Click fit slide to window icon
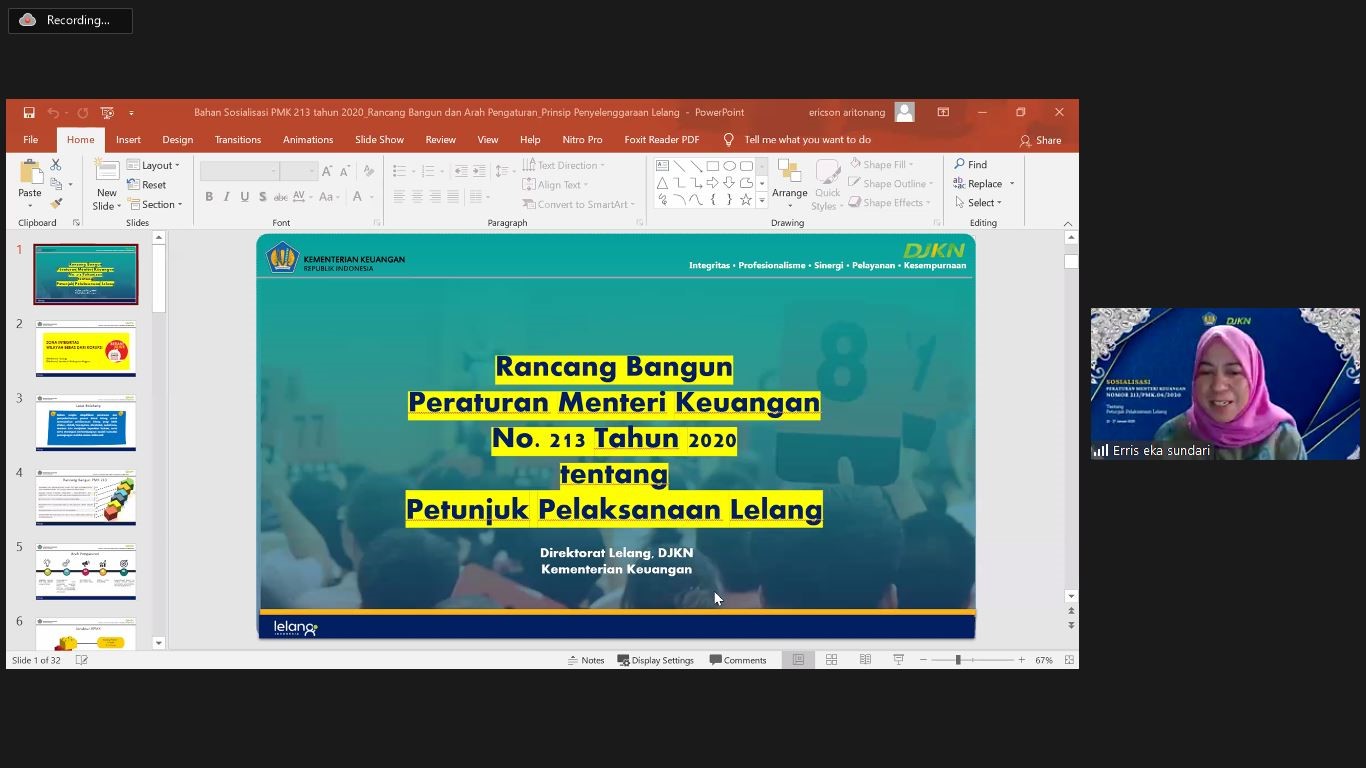Screen dimensions: 1366x768 tap(1069, 660)
